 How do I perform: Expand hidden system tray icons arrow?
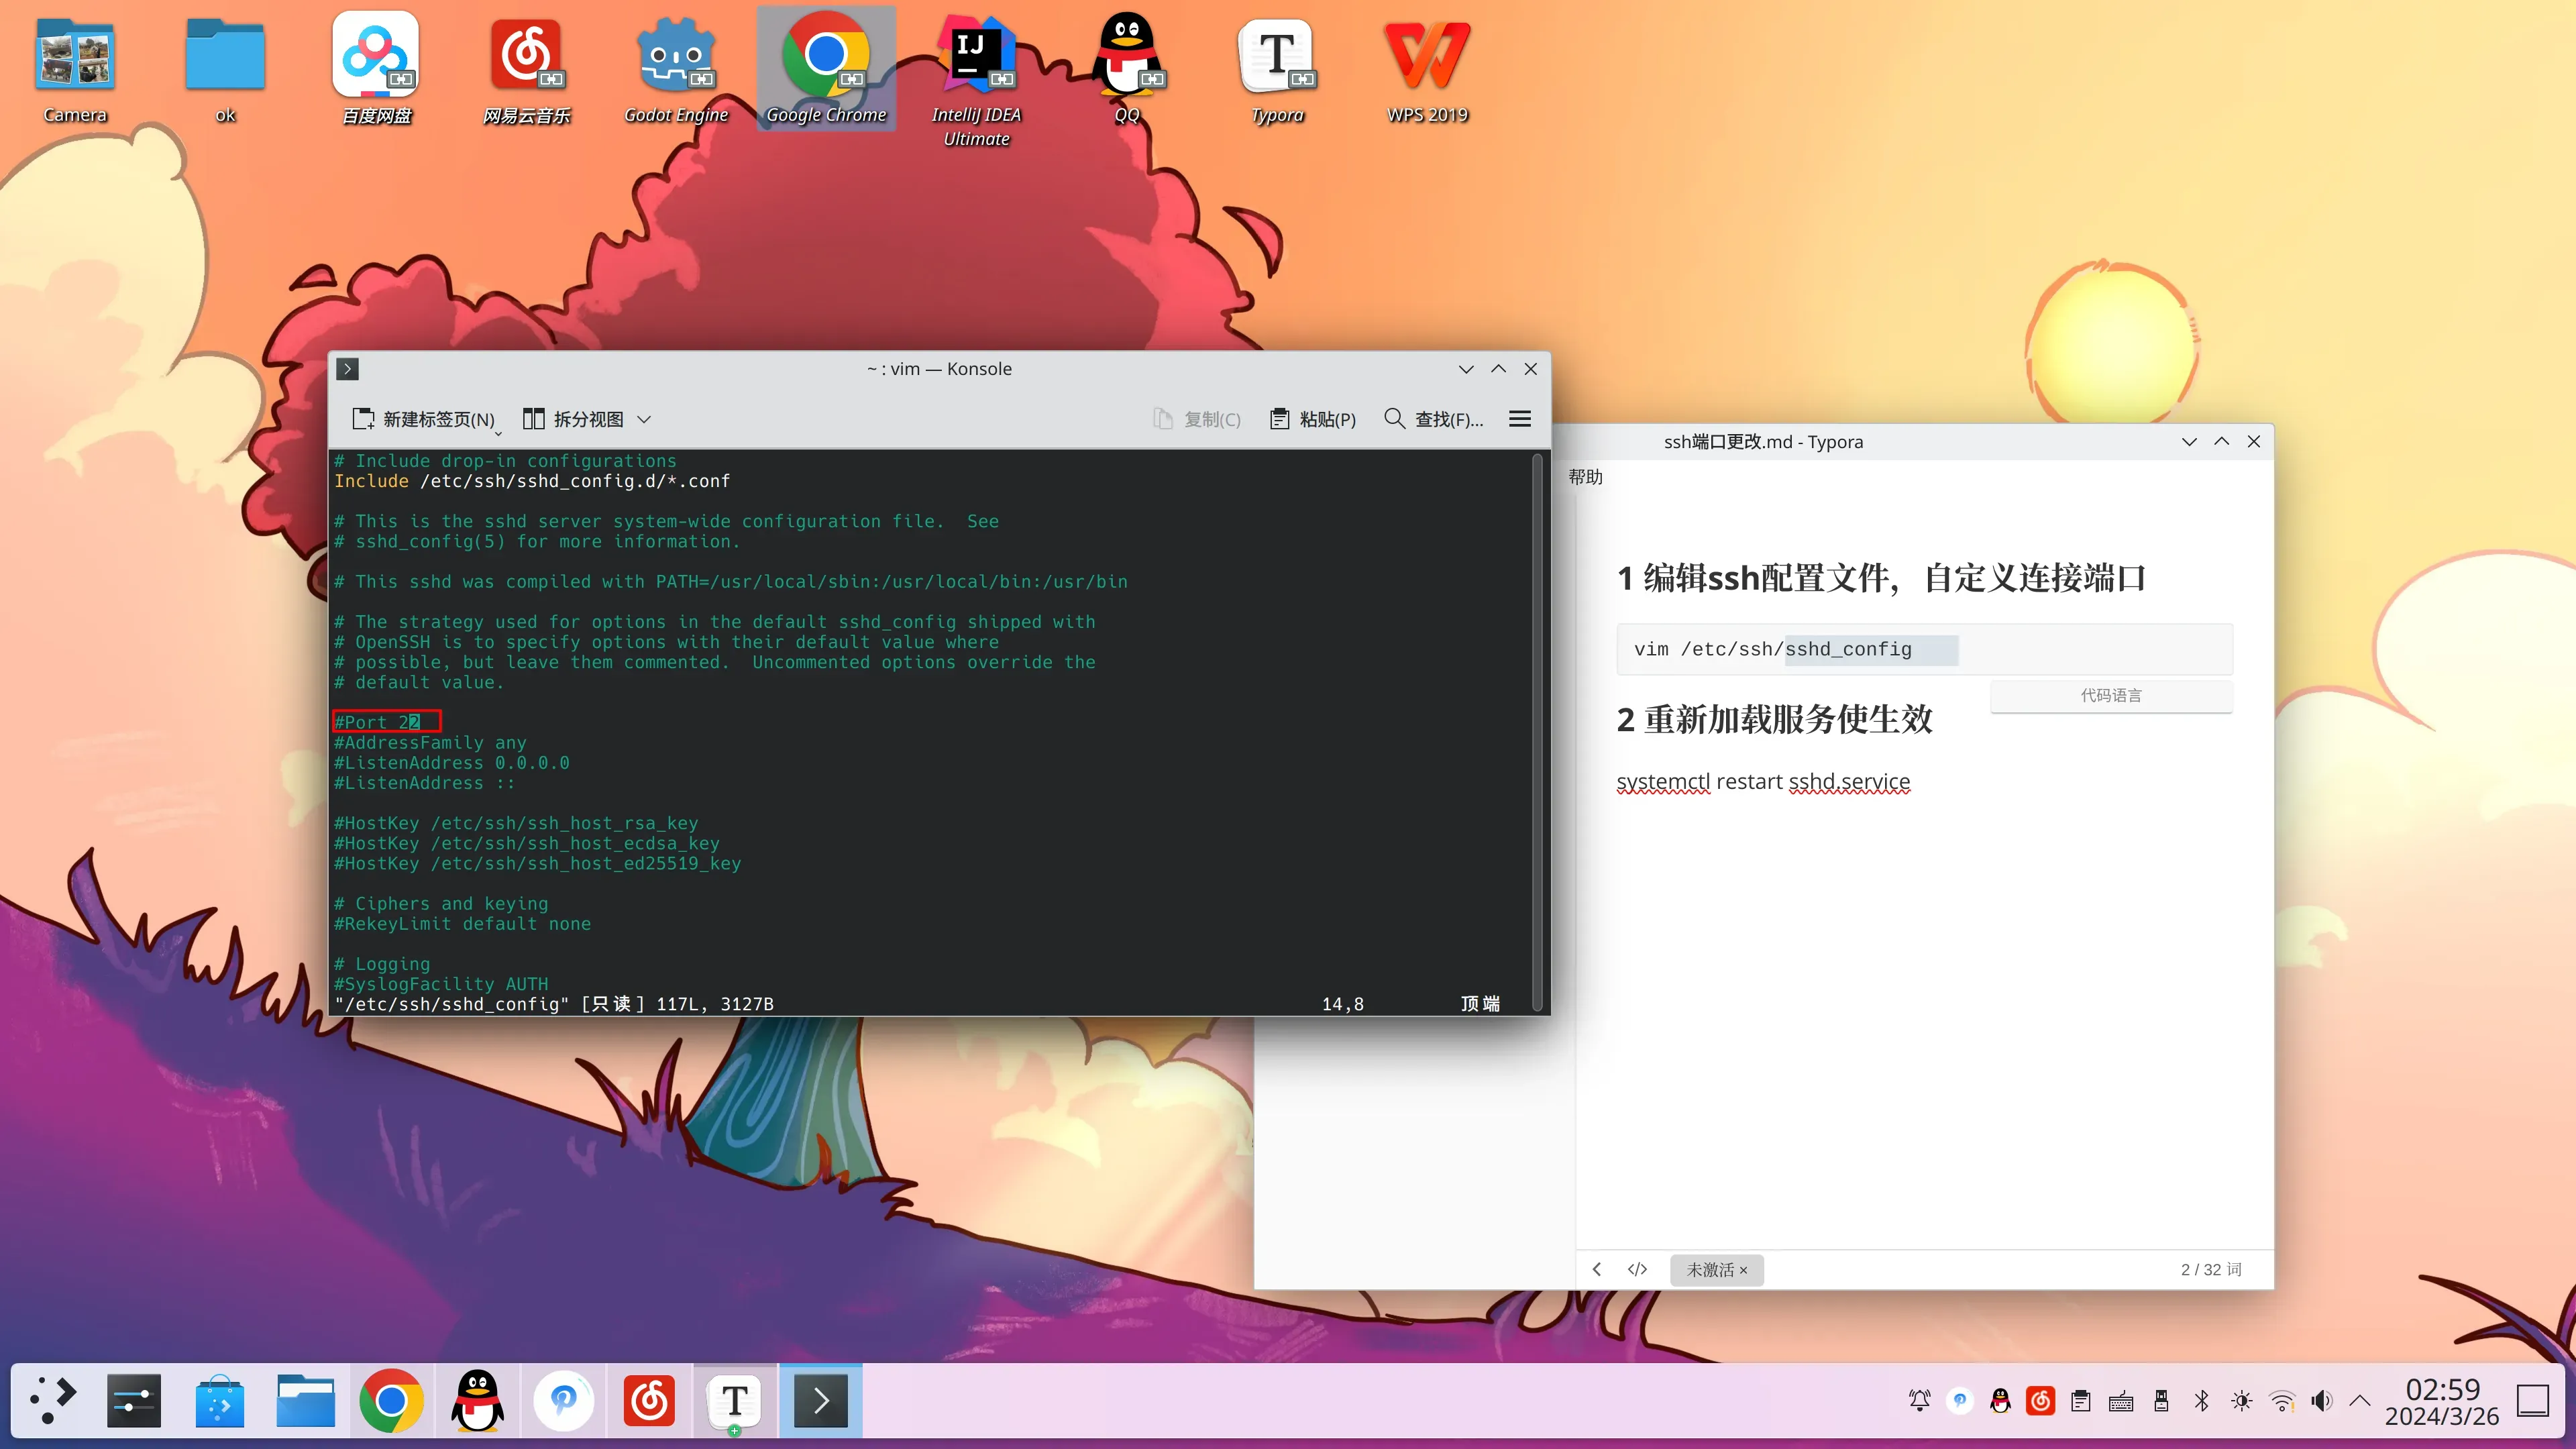pyautogui.click(x=2360, y=1400)
